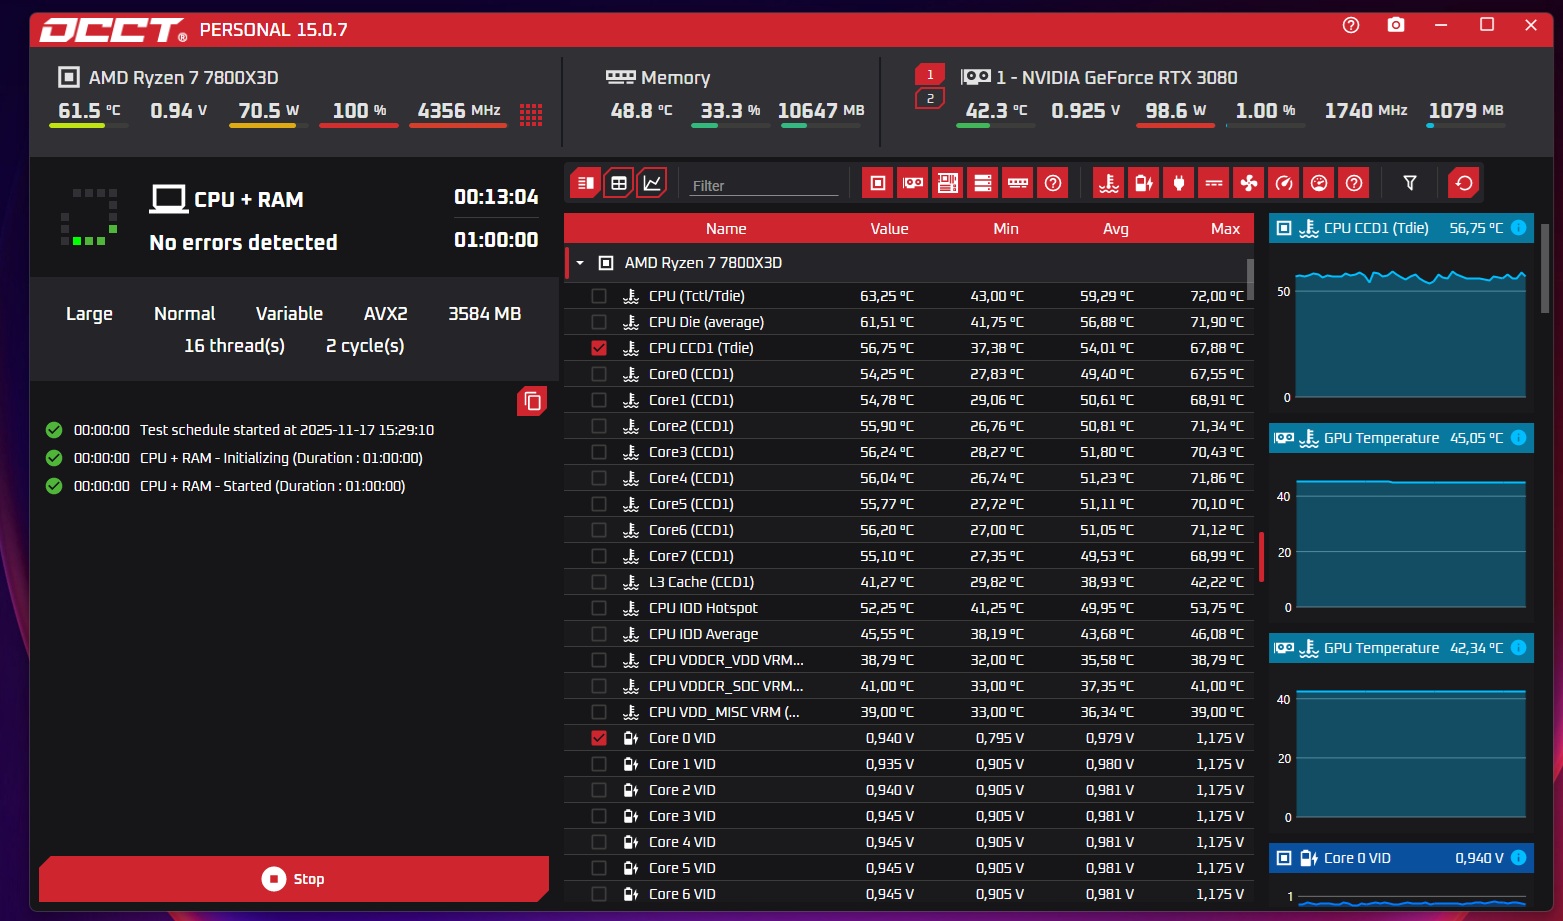The image size is (1563, 921).
Task: Open the help icon in title bar
Action: click(x=1351, y=25)
